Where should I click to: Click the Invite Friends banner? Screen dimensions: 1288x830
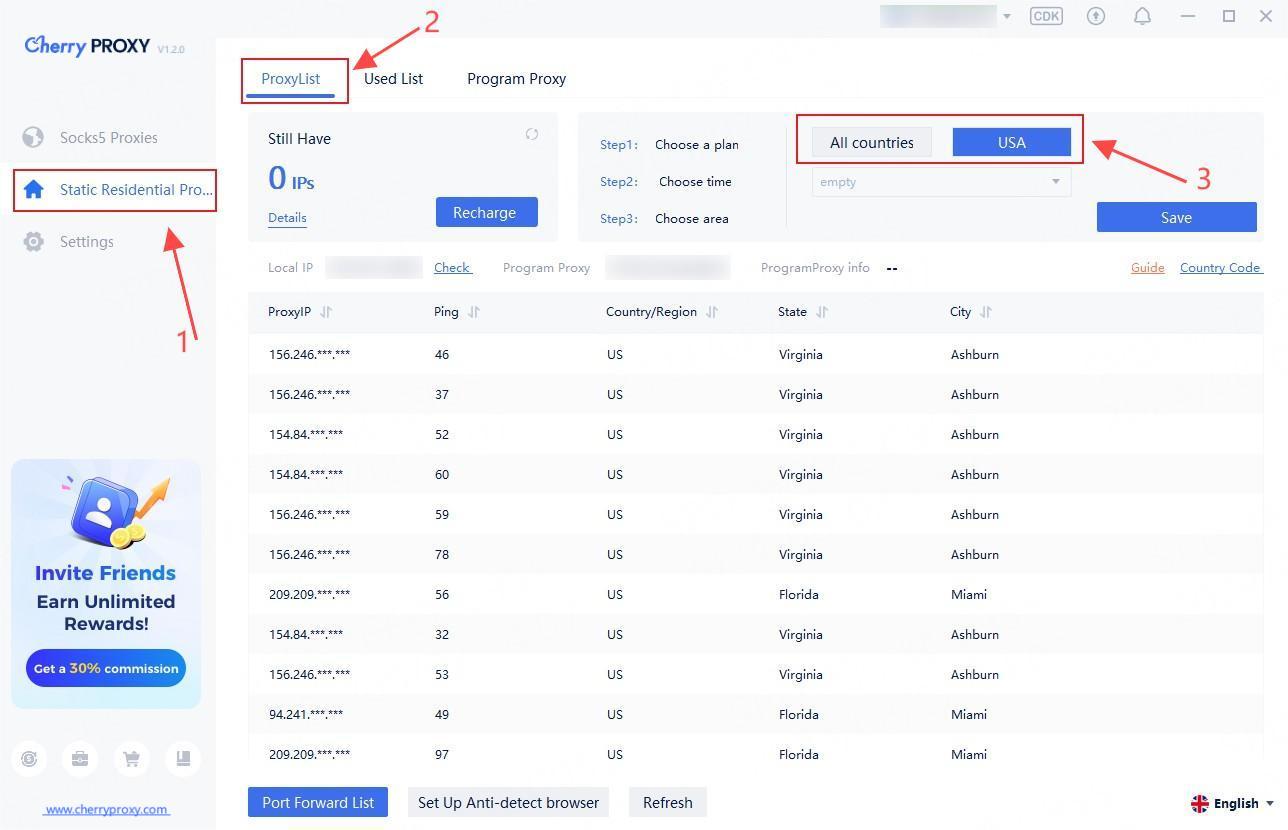click(x=106, y=584)
